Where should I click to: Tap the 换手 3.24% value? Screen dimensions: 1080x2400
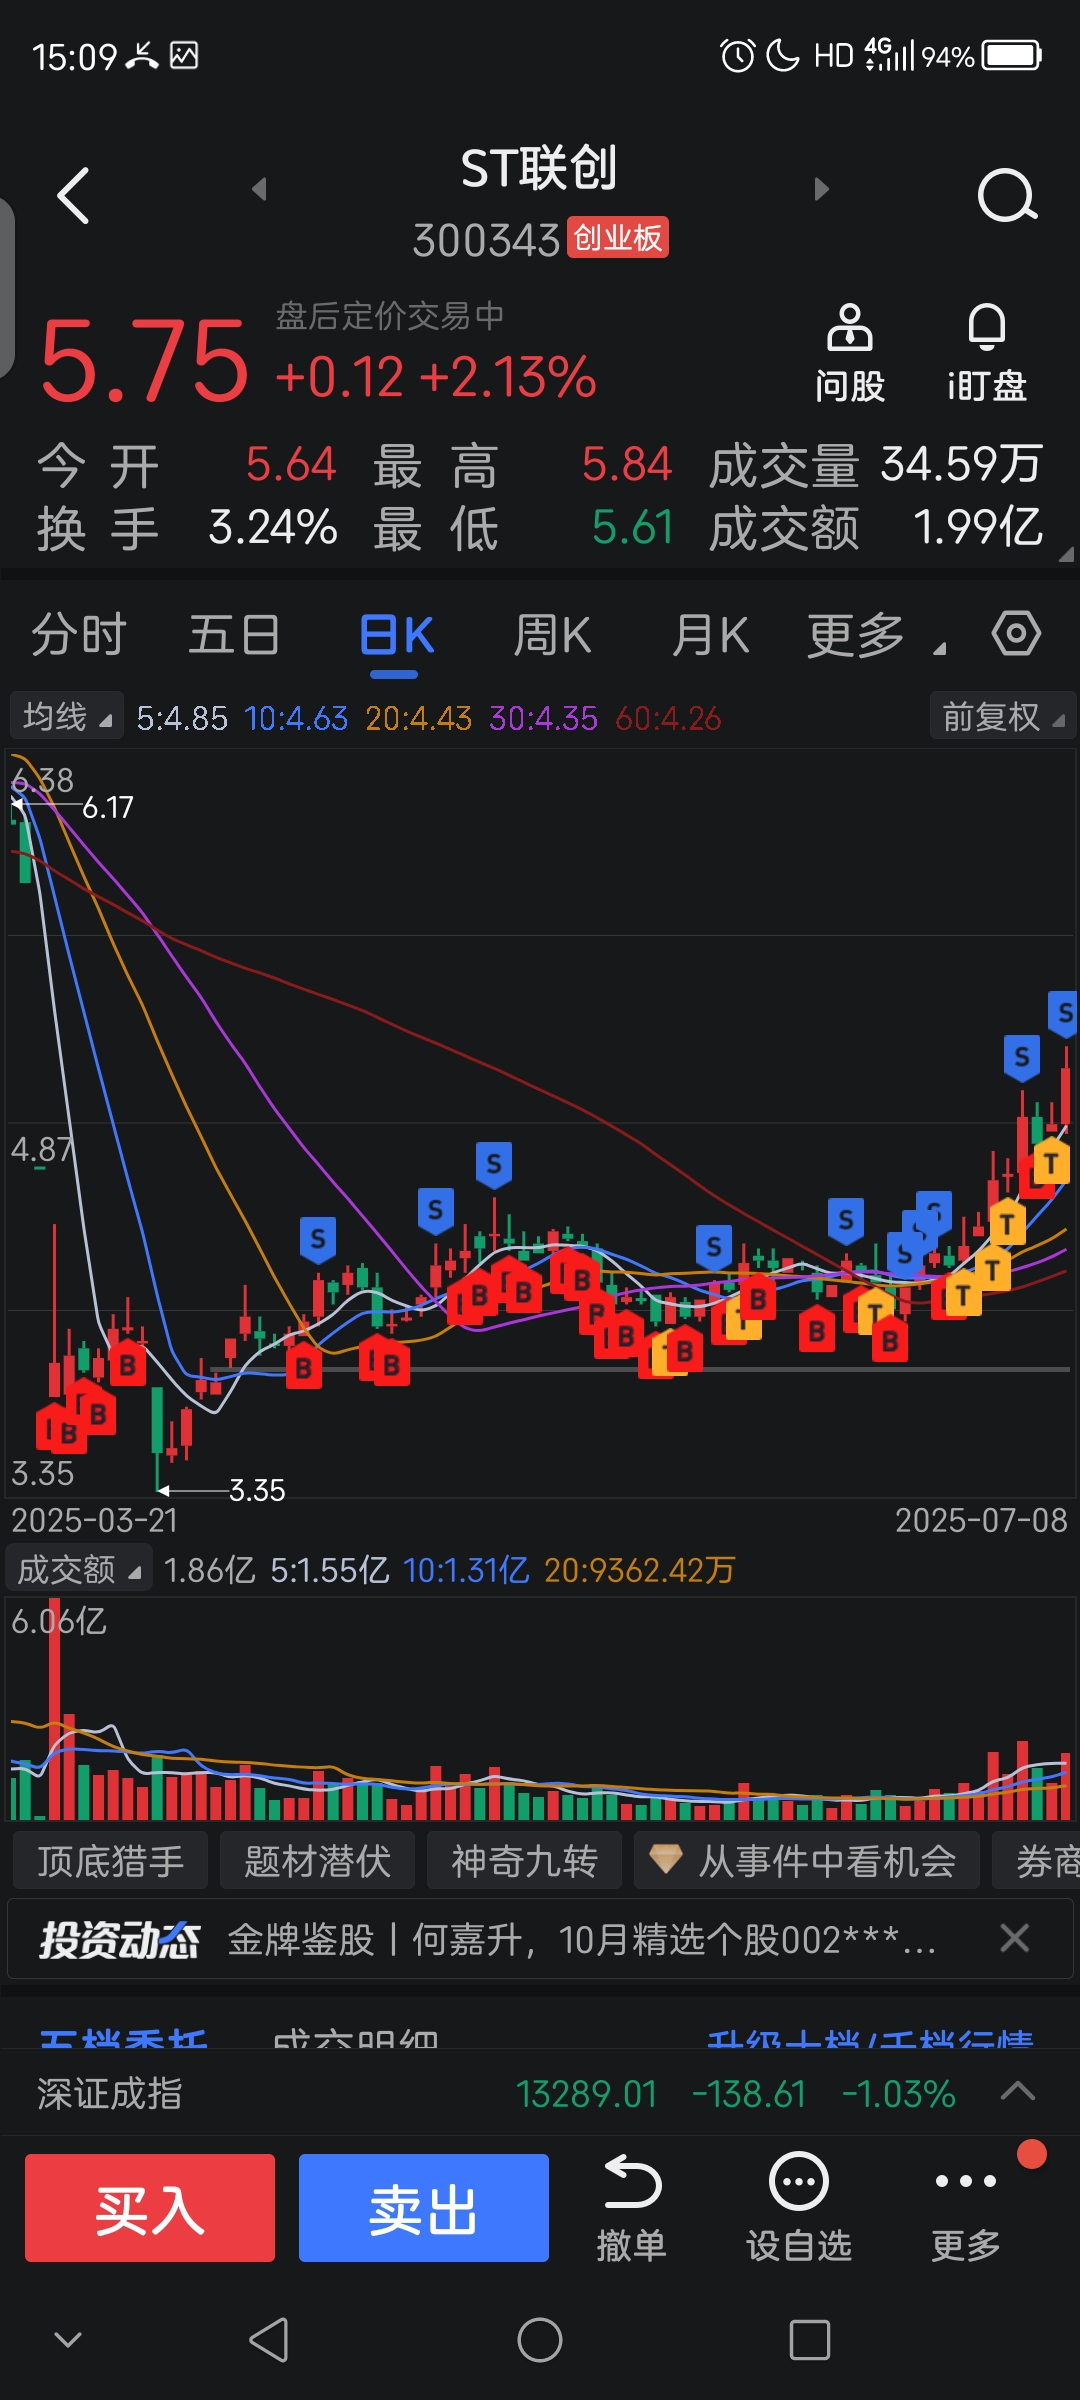pyautogui.click(x=272, y=527)
